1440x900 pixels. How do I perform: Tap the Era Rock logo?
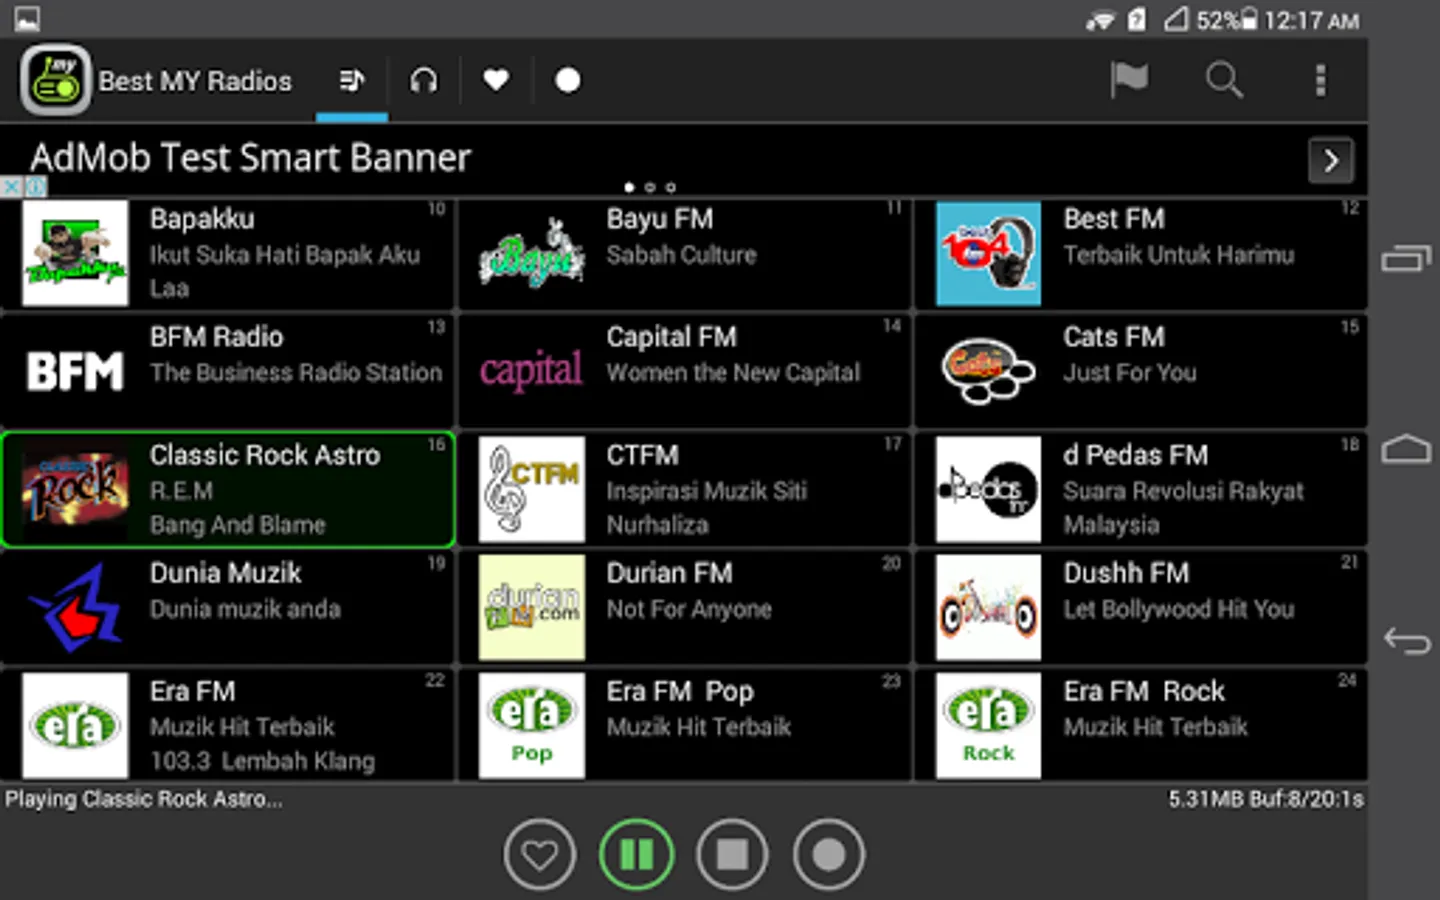point(988,725)
